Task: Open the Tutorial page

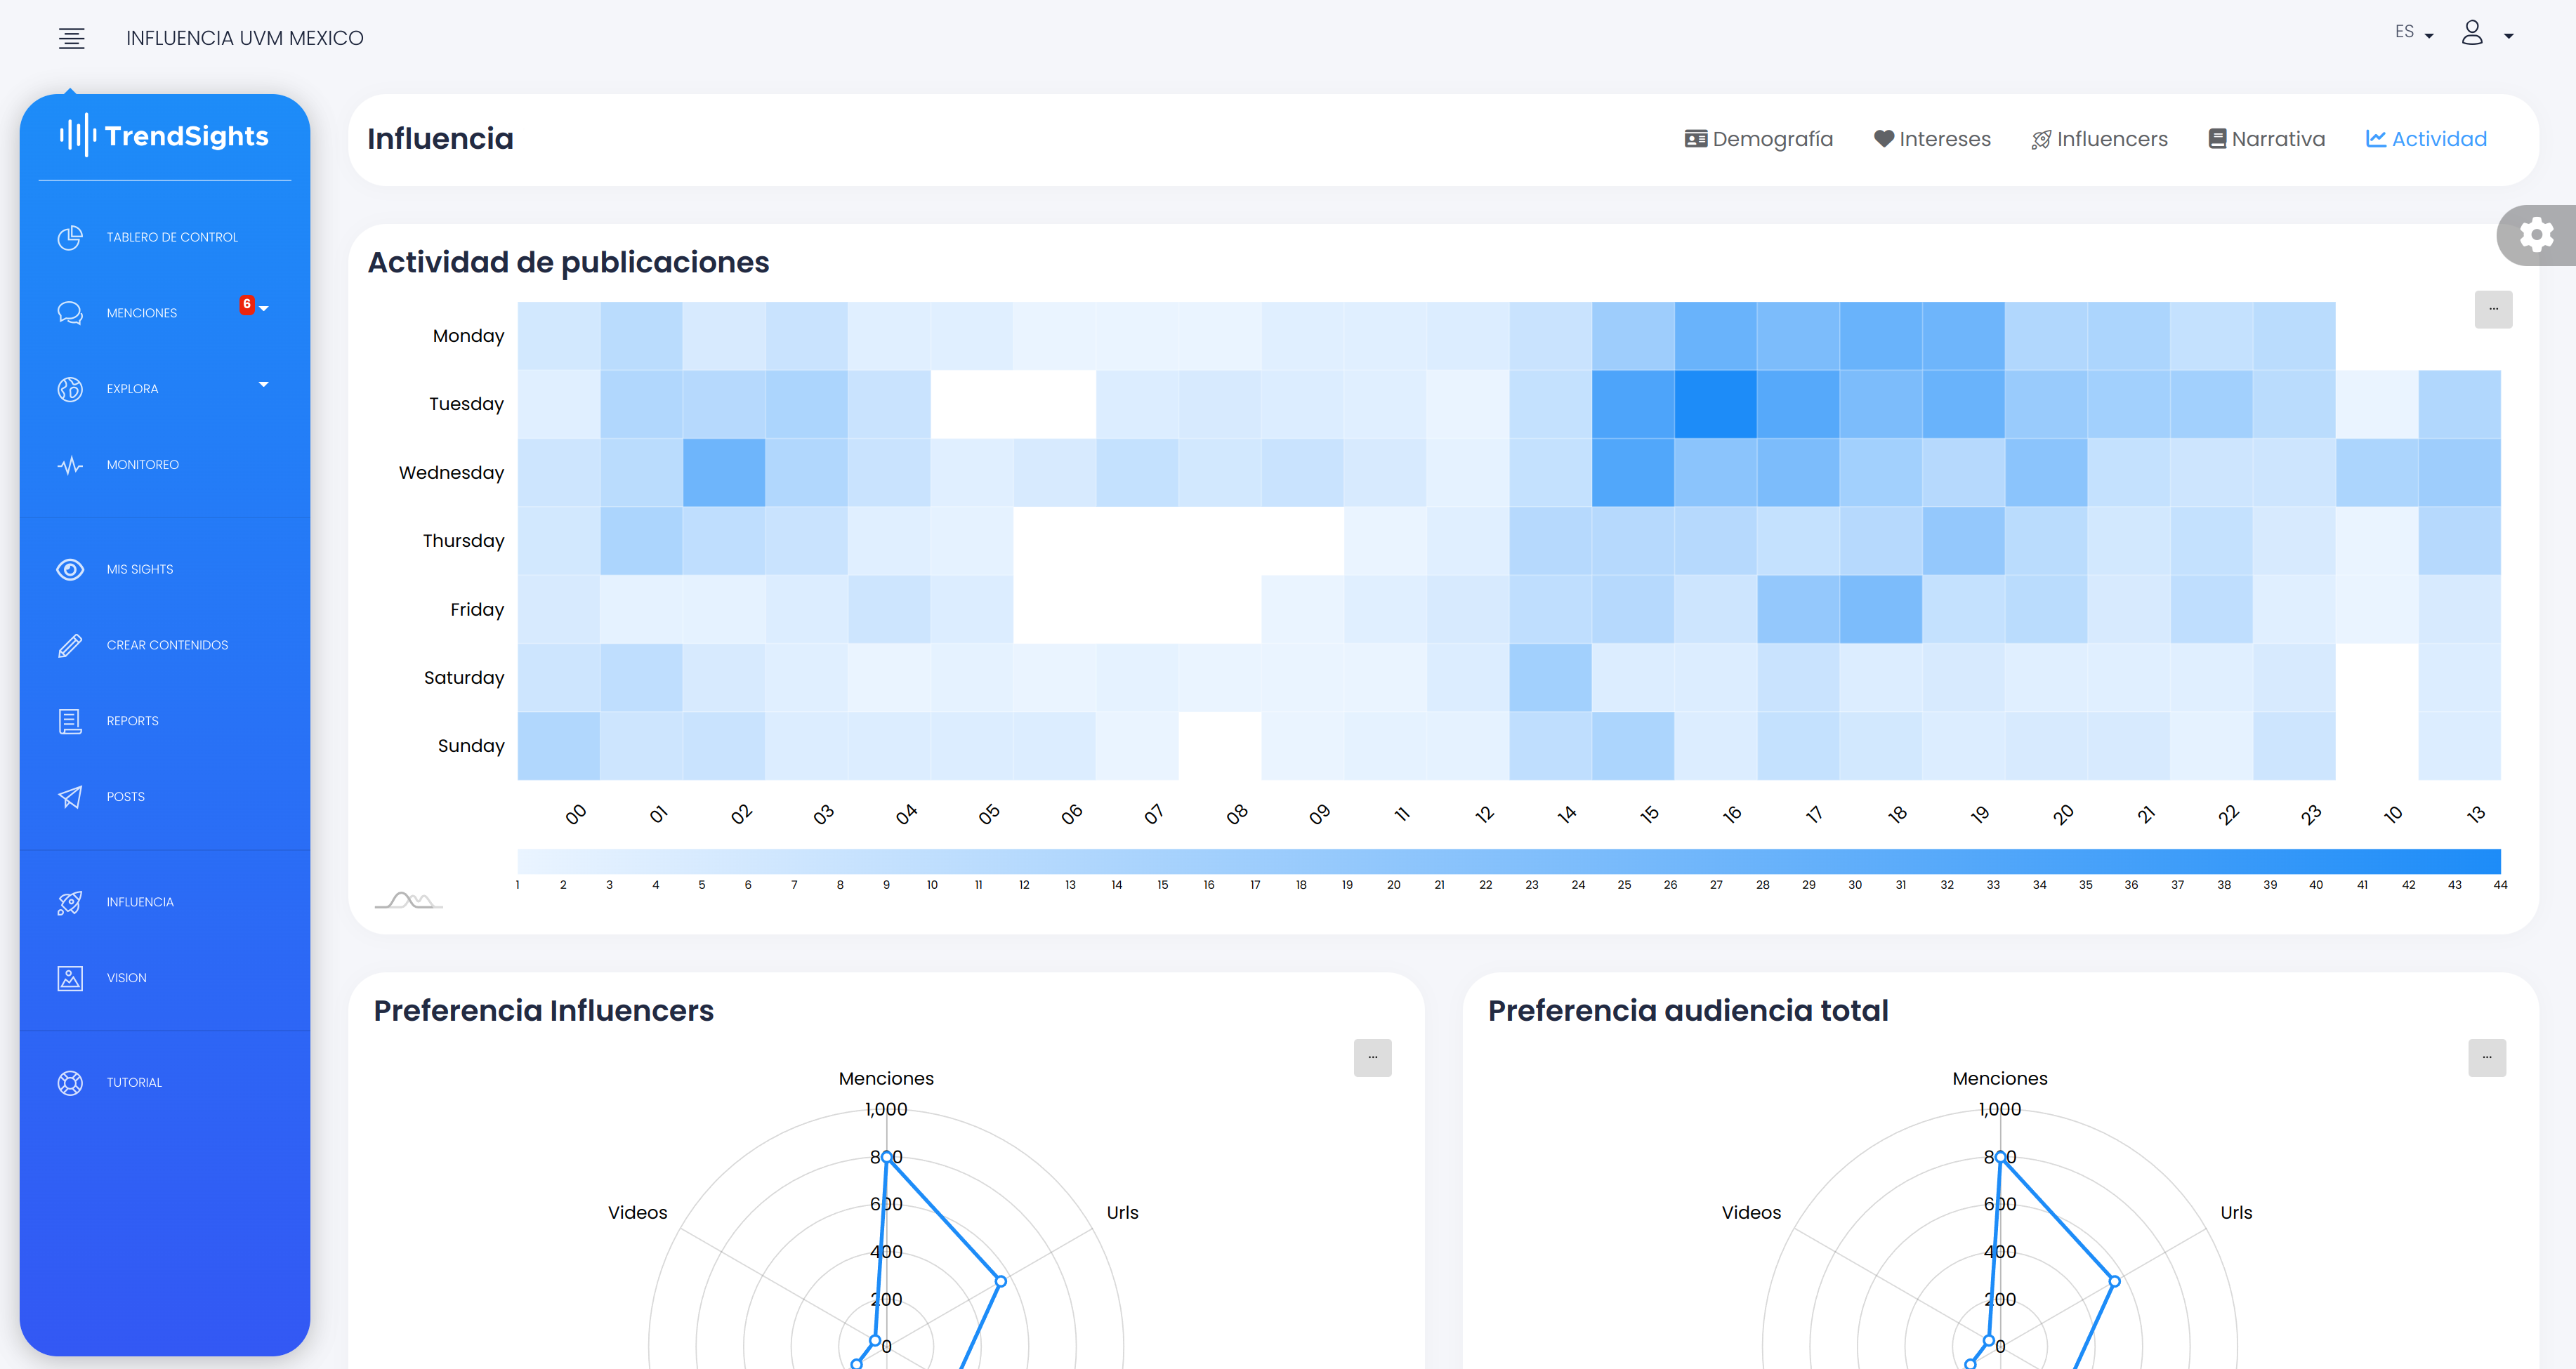Action: point(134,1082)
